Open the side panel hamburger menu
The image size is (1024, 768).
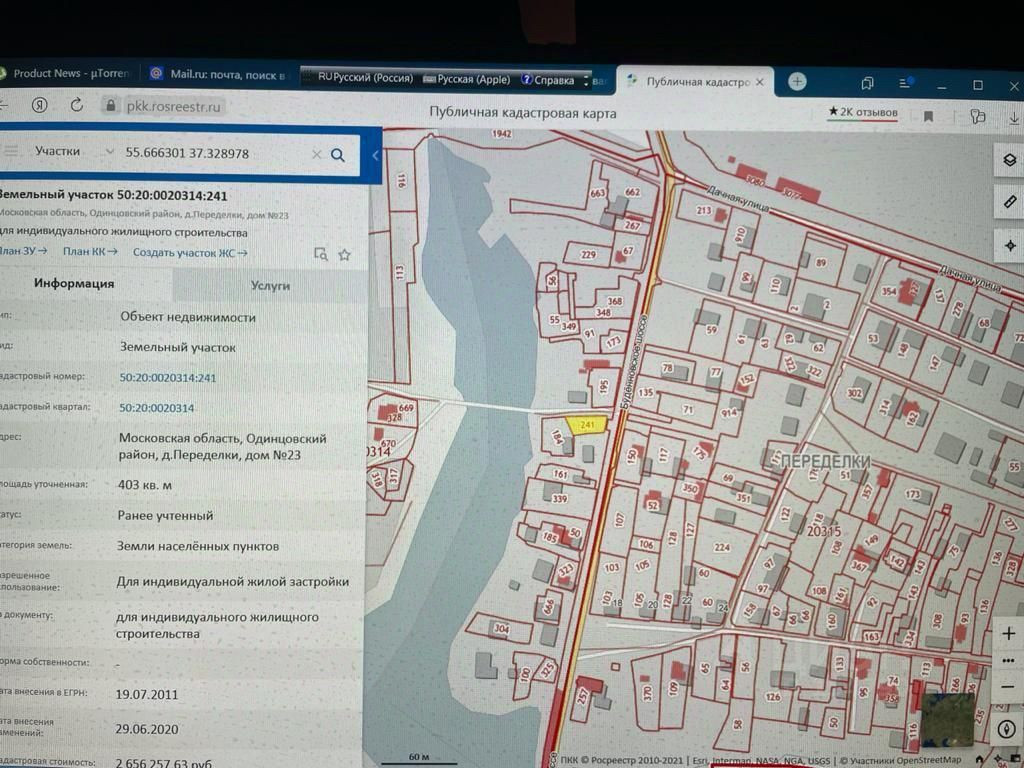pos(11,151)
